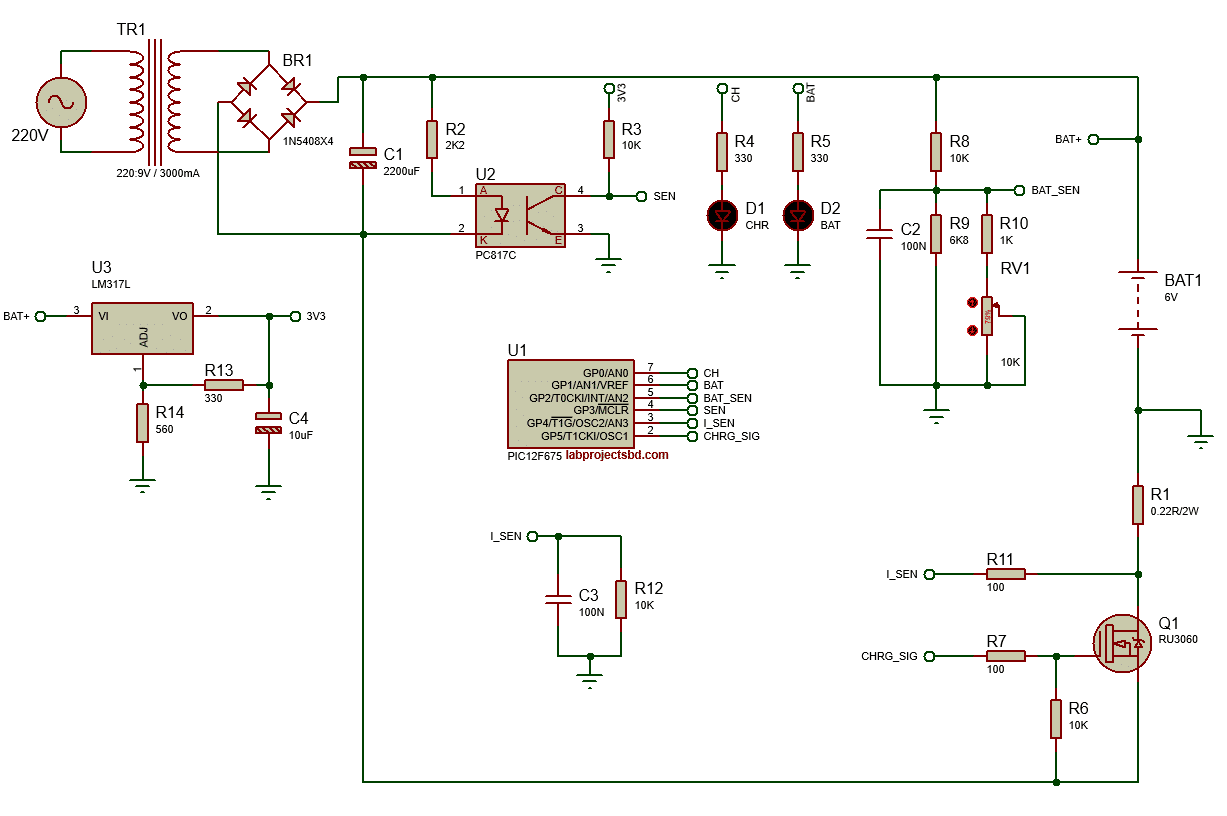The image size is (1227, 816).
Task: Click resistor R9 6K8
Action: 936,234
